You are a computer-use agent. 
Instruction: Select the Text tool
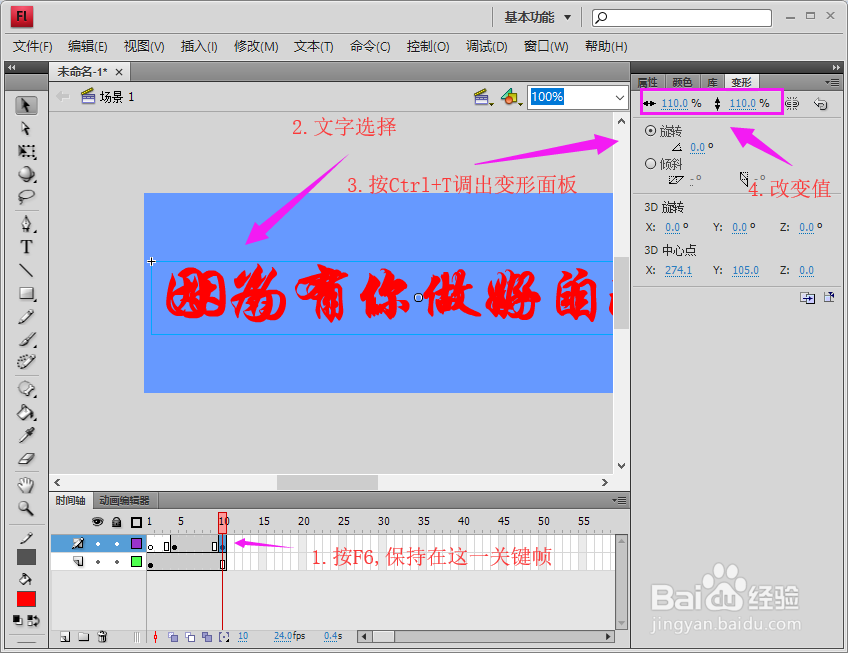tap(26, 247)
